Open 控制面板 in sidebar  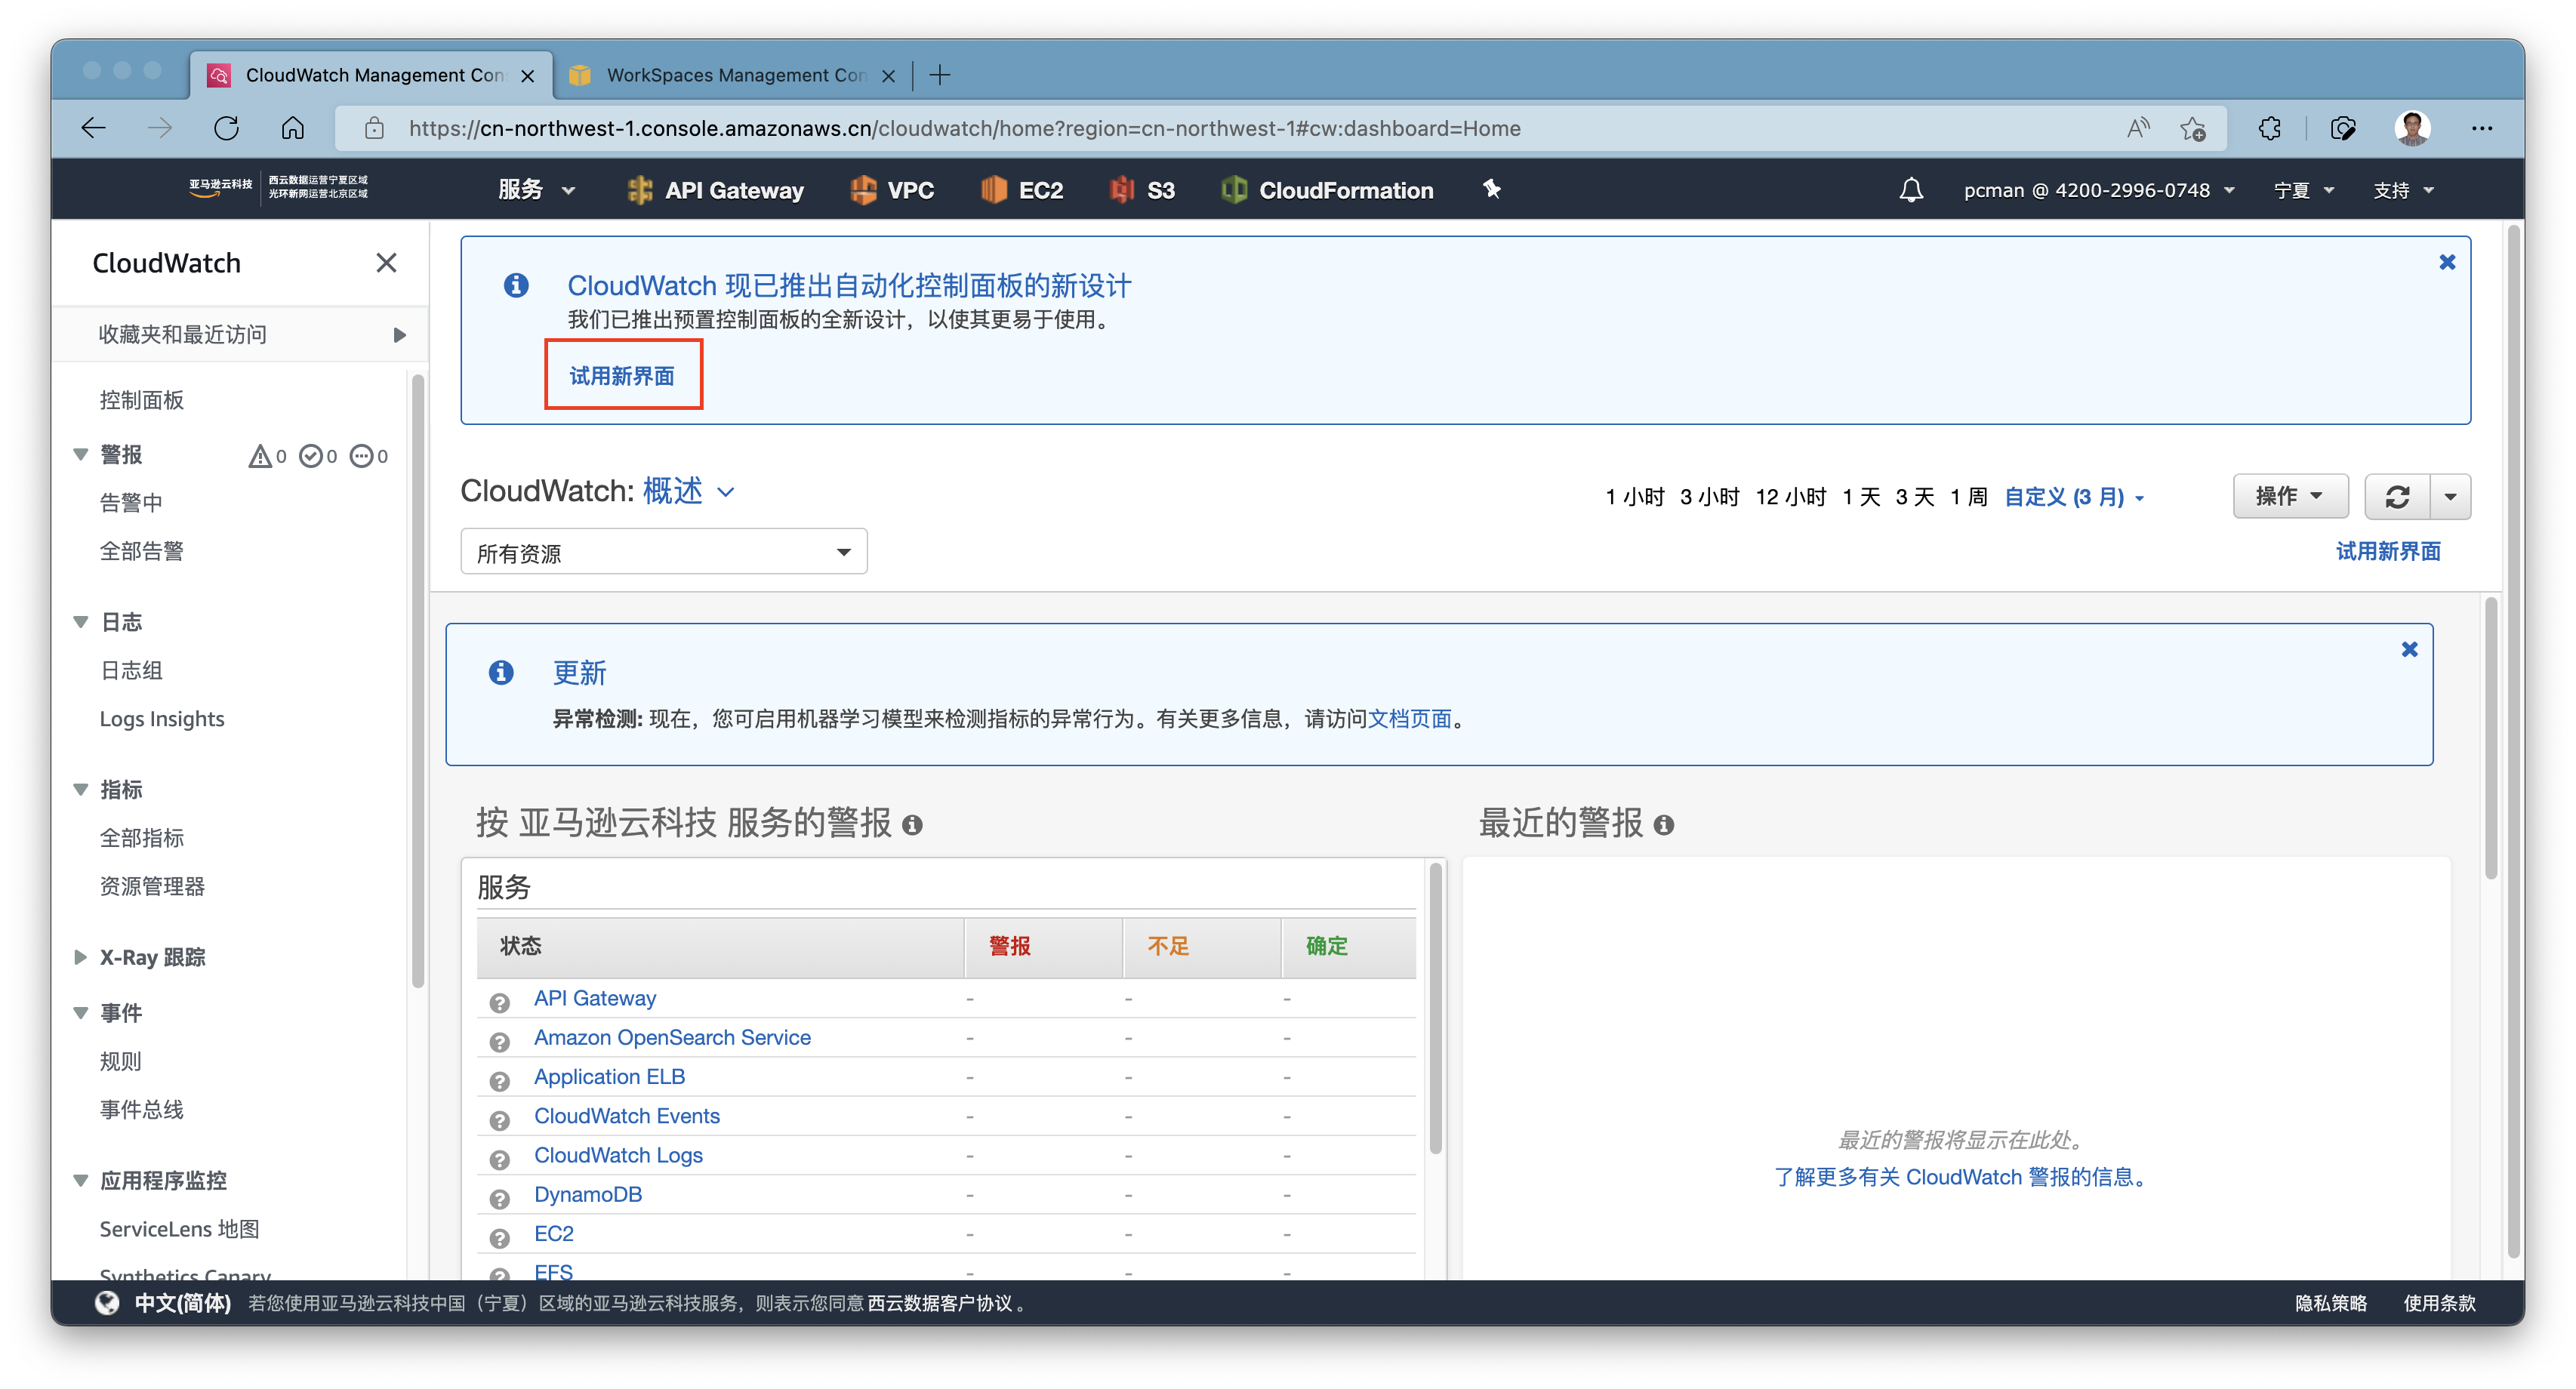142,400
